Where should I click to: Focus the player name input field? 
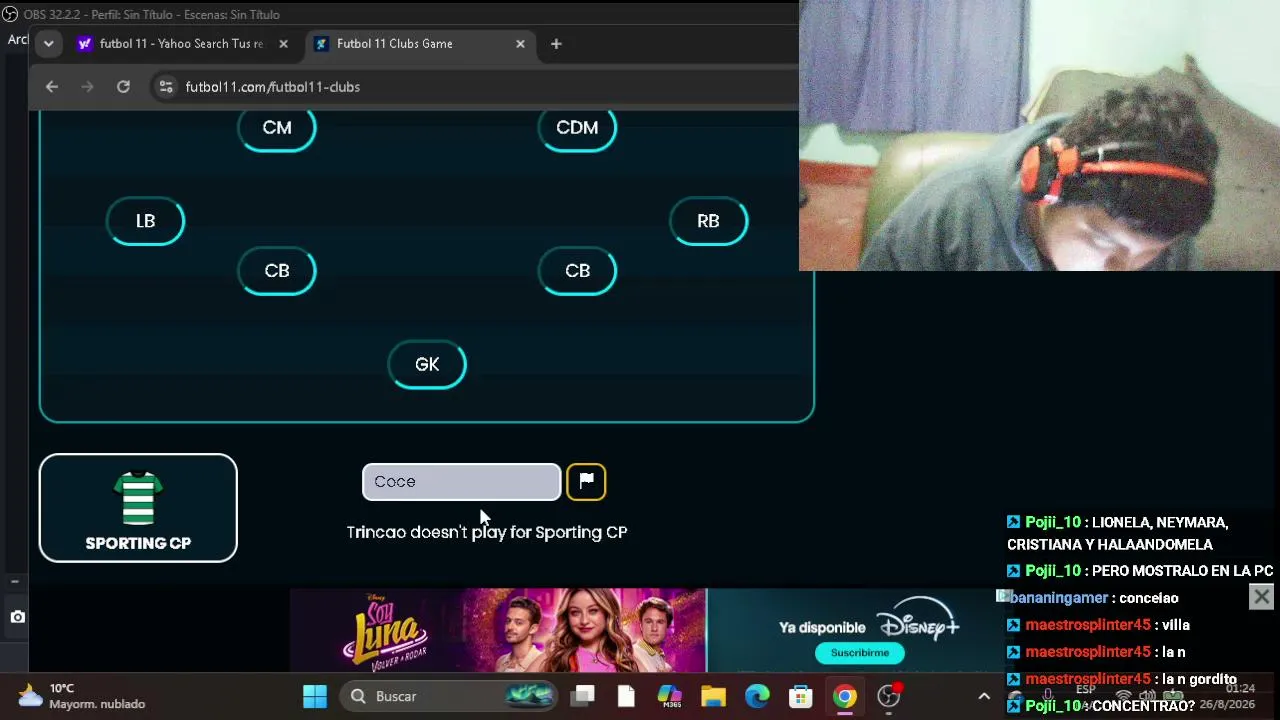pyautogui.click(x=461, y=482)
